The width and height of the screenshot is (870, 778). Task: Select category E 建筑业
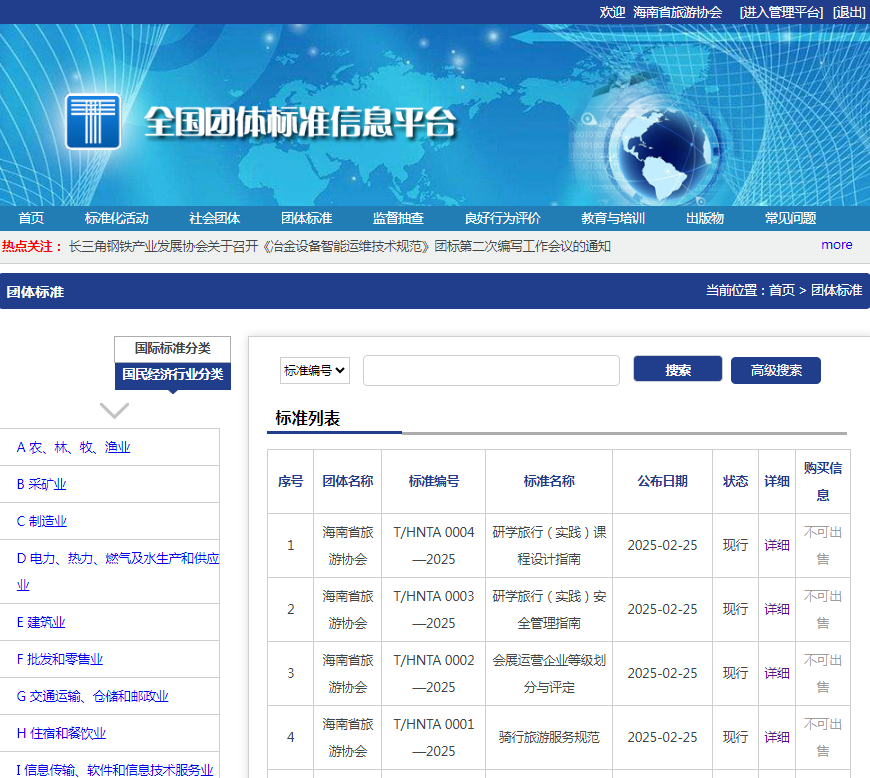41,622
